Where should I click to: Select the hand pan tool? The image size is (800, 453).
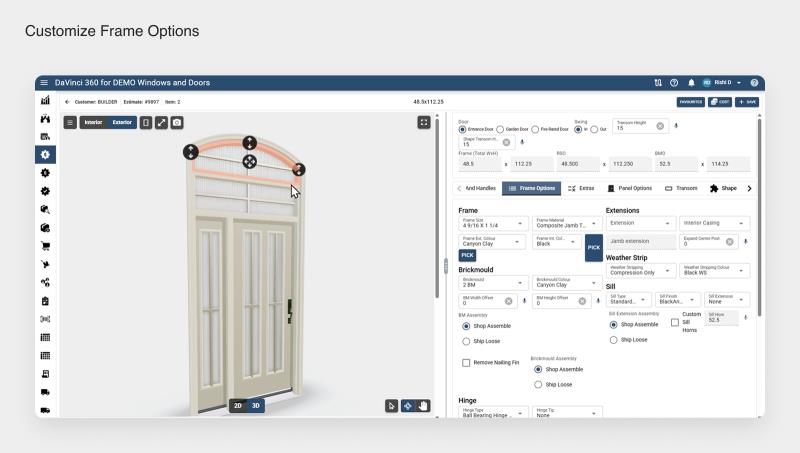423,406
